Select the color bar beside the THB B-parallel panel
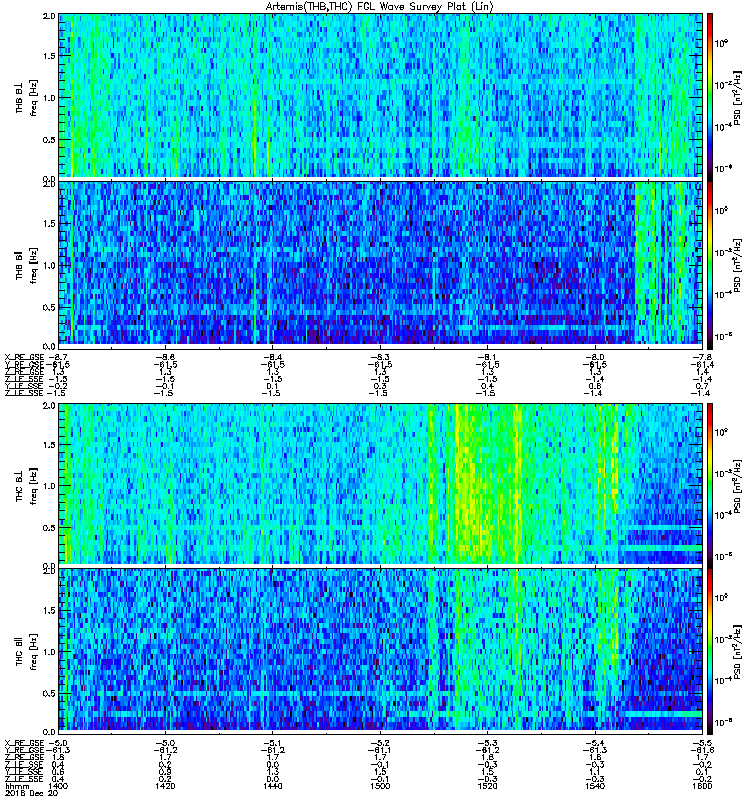The height and width of the screenshot is (800, 750). point(710,264)
